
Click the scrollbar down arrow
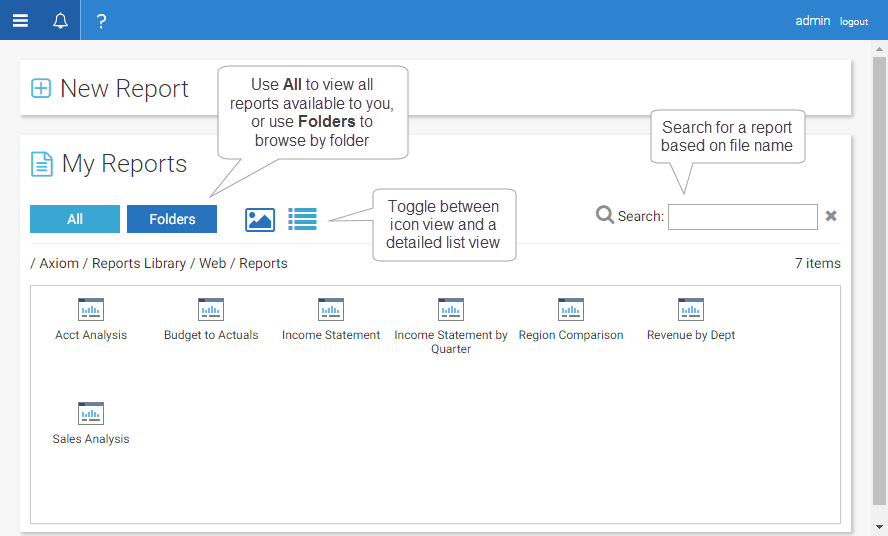pos(879,527)
